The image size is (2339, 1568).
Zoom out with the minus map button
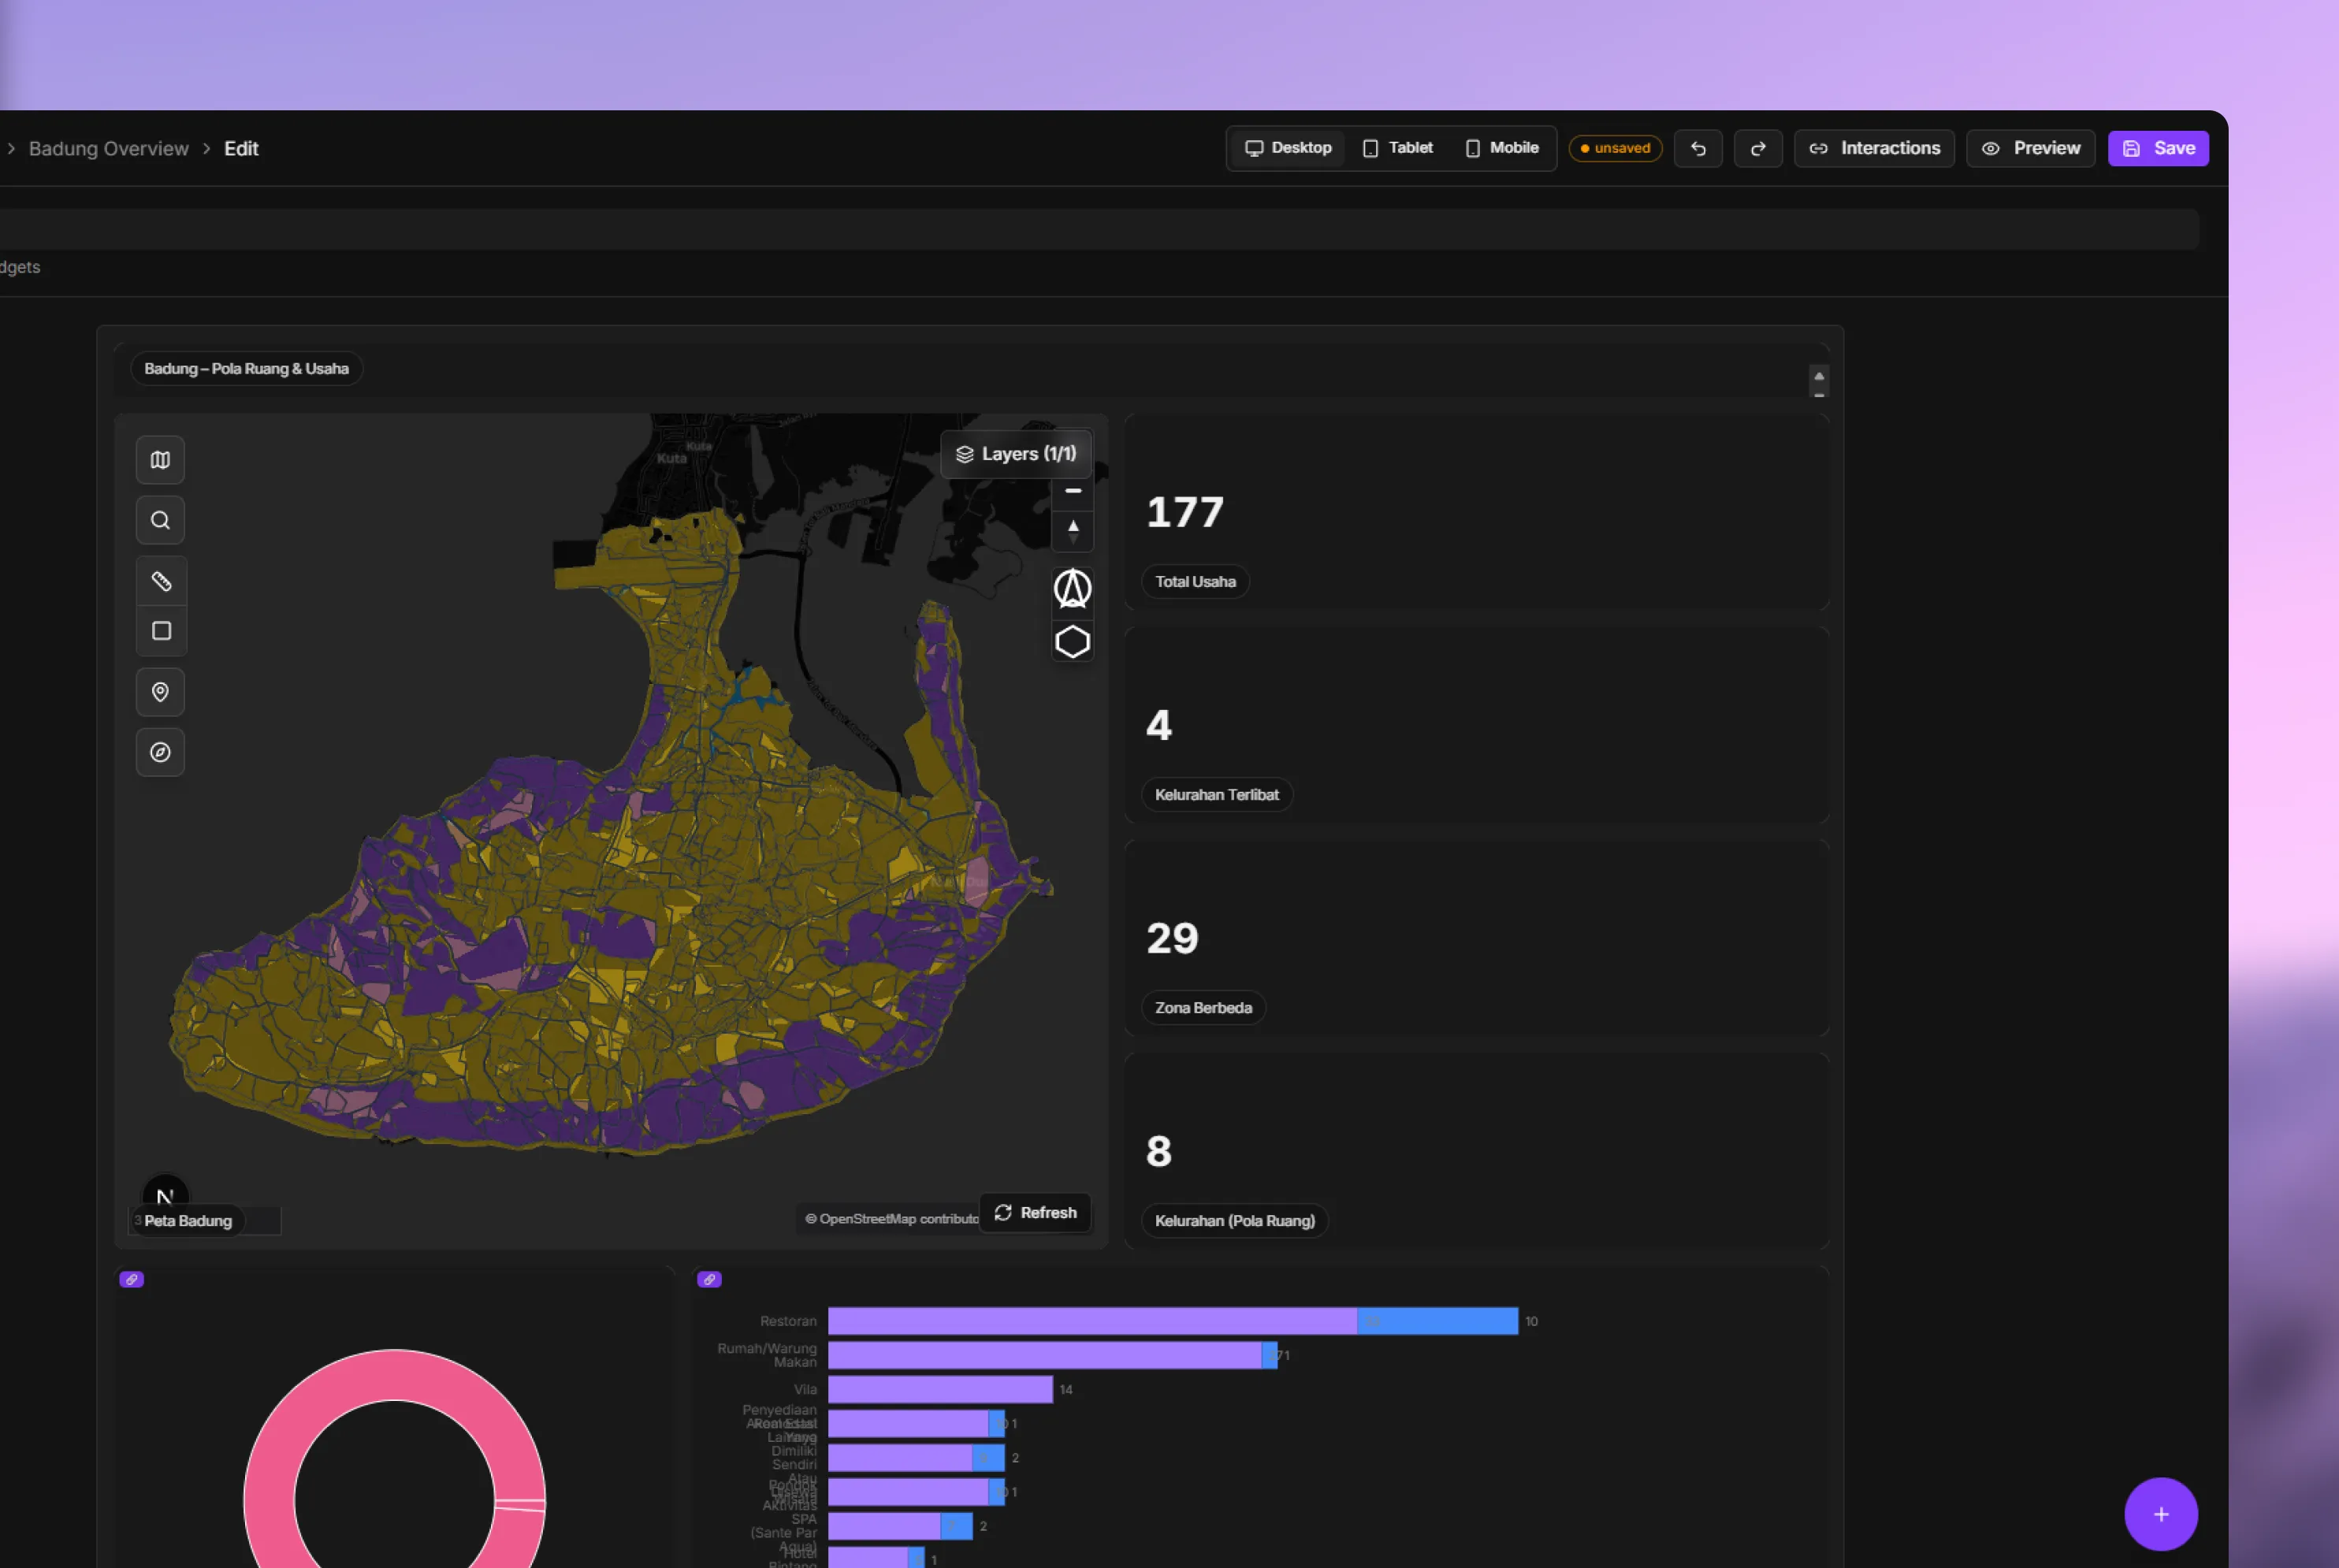click(1073, 491)
